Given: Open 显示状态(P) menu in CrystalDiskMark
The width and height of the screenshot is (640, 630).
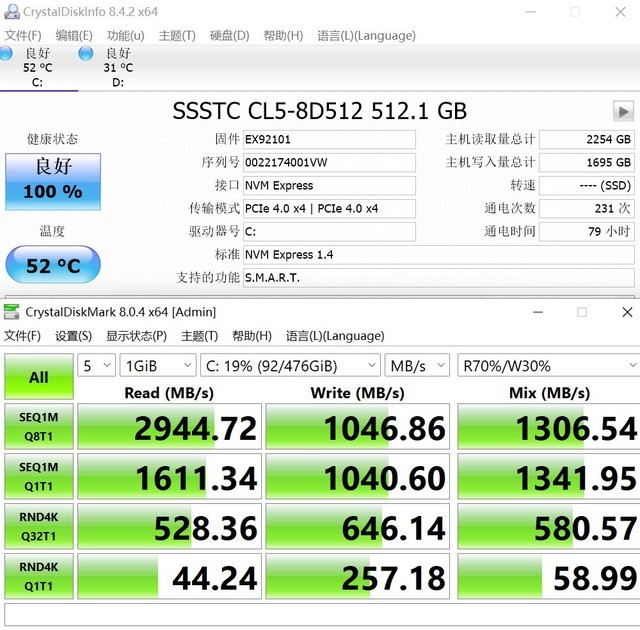Looking at the screenshot, I should tap(136, 336).
